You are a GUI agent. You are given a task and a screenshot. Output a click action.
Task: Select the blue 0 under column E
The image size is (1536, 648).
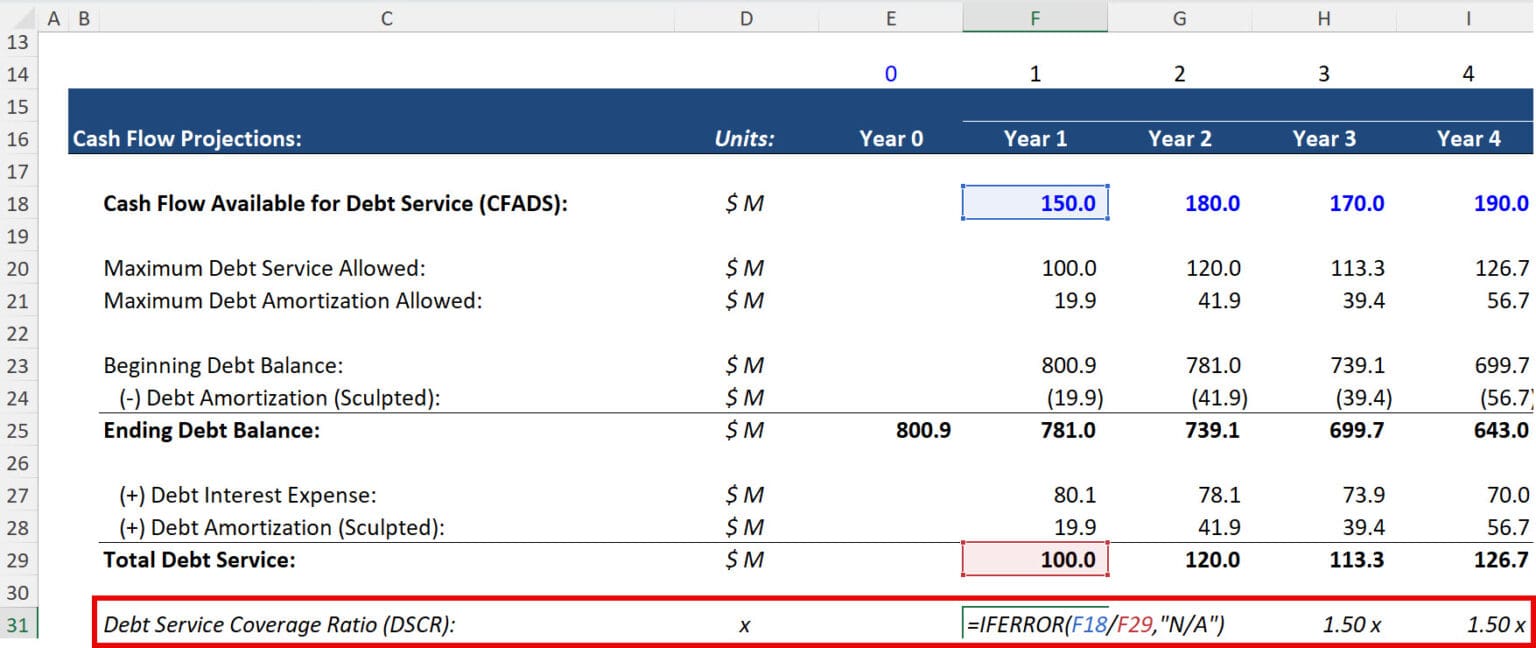tap(892, 73)
